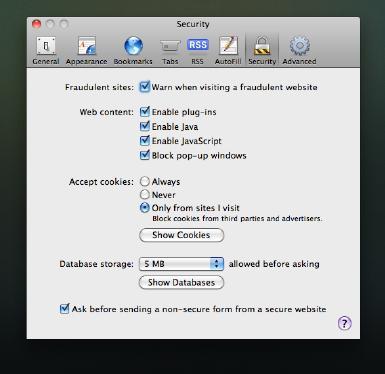The image size is (385, 374).
Task: Click the Fraudulent sites label
Action: tap(99, 87)
